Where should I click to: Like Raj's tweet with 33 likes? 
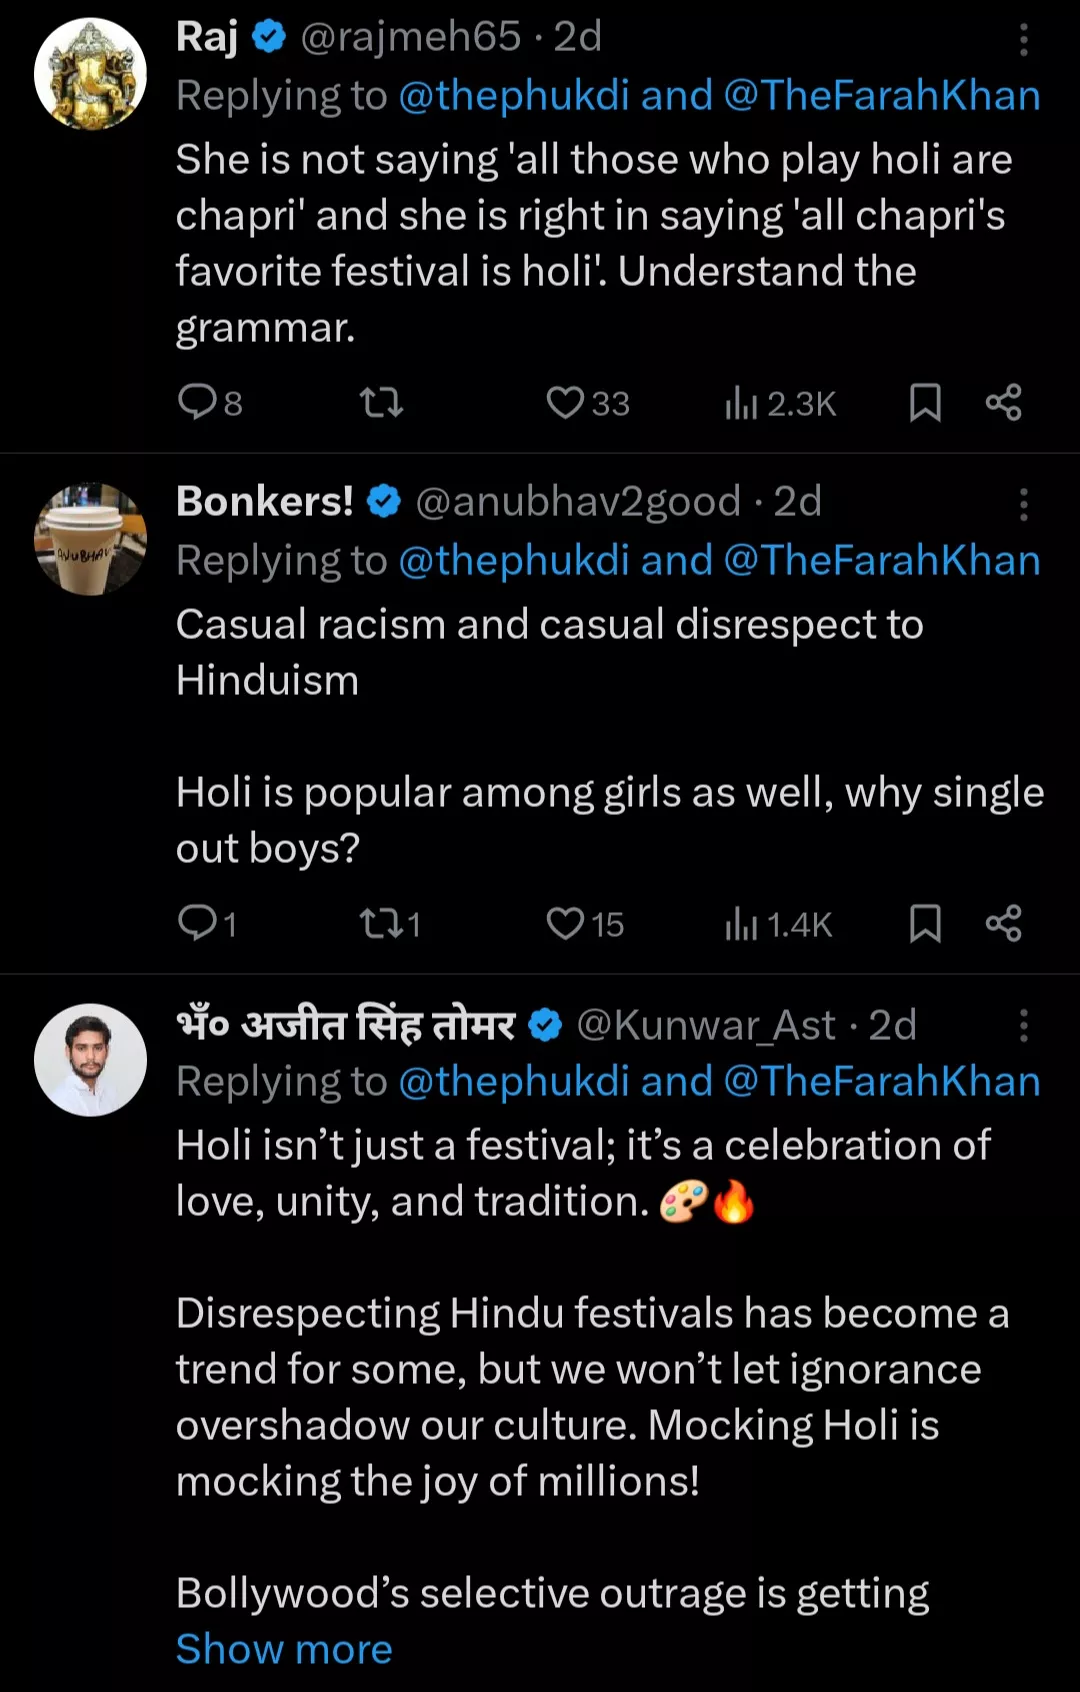pos(565,403)
